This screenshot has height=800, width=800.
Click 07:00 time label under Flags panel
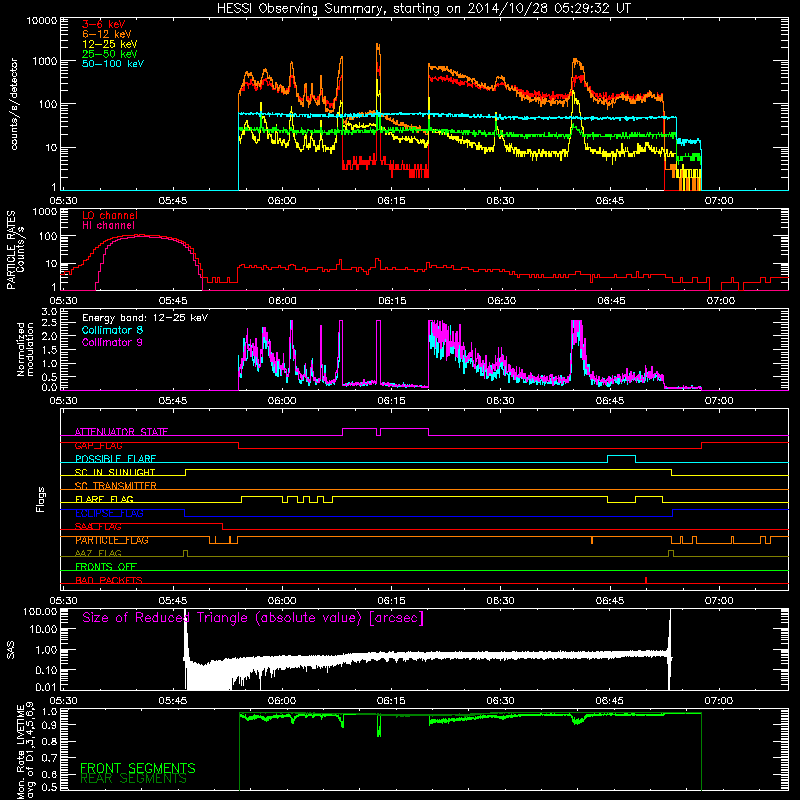(x=719, y=601)
